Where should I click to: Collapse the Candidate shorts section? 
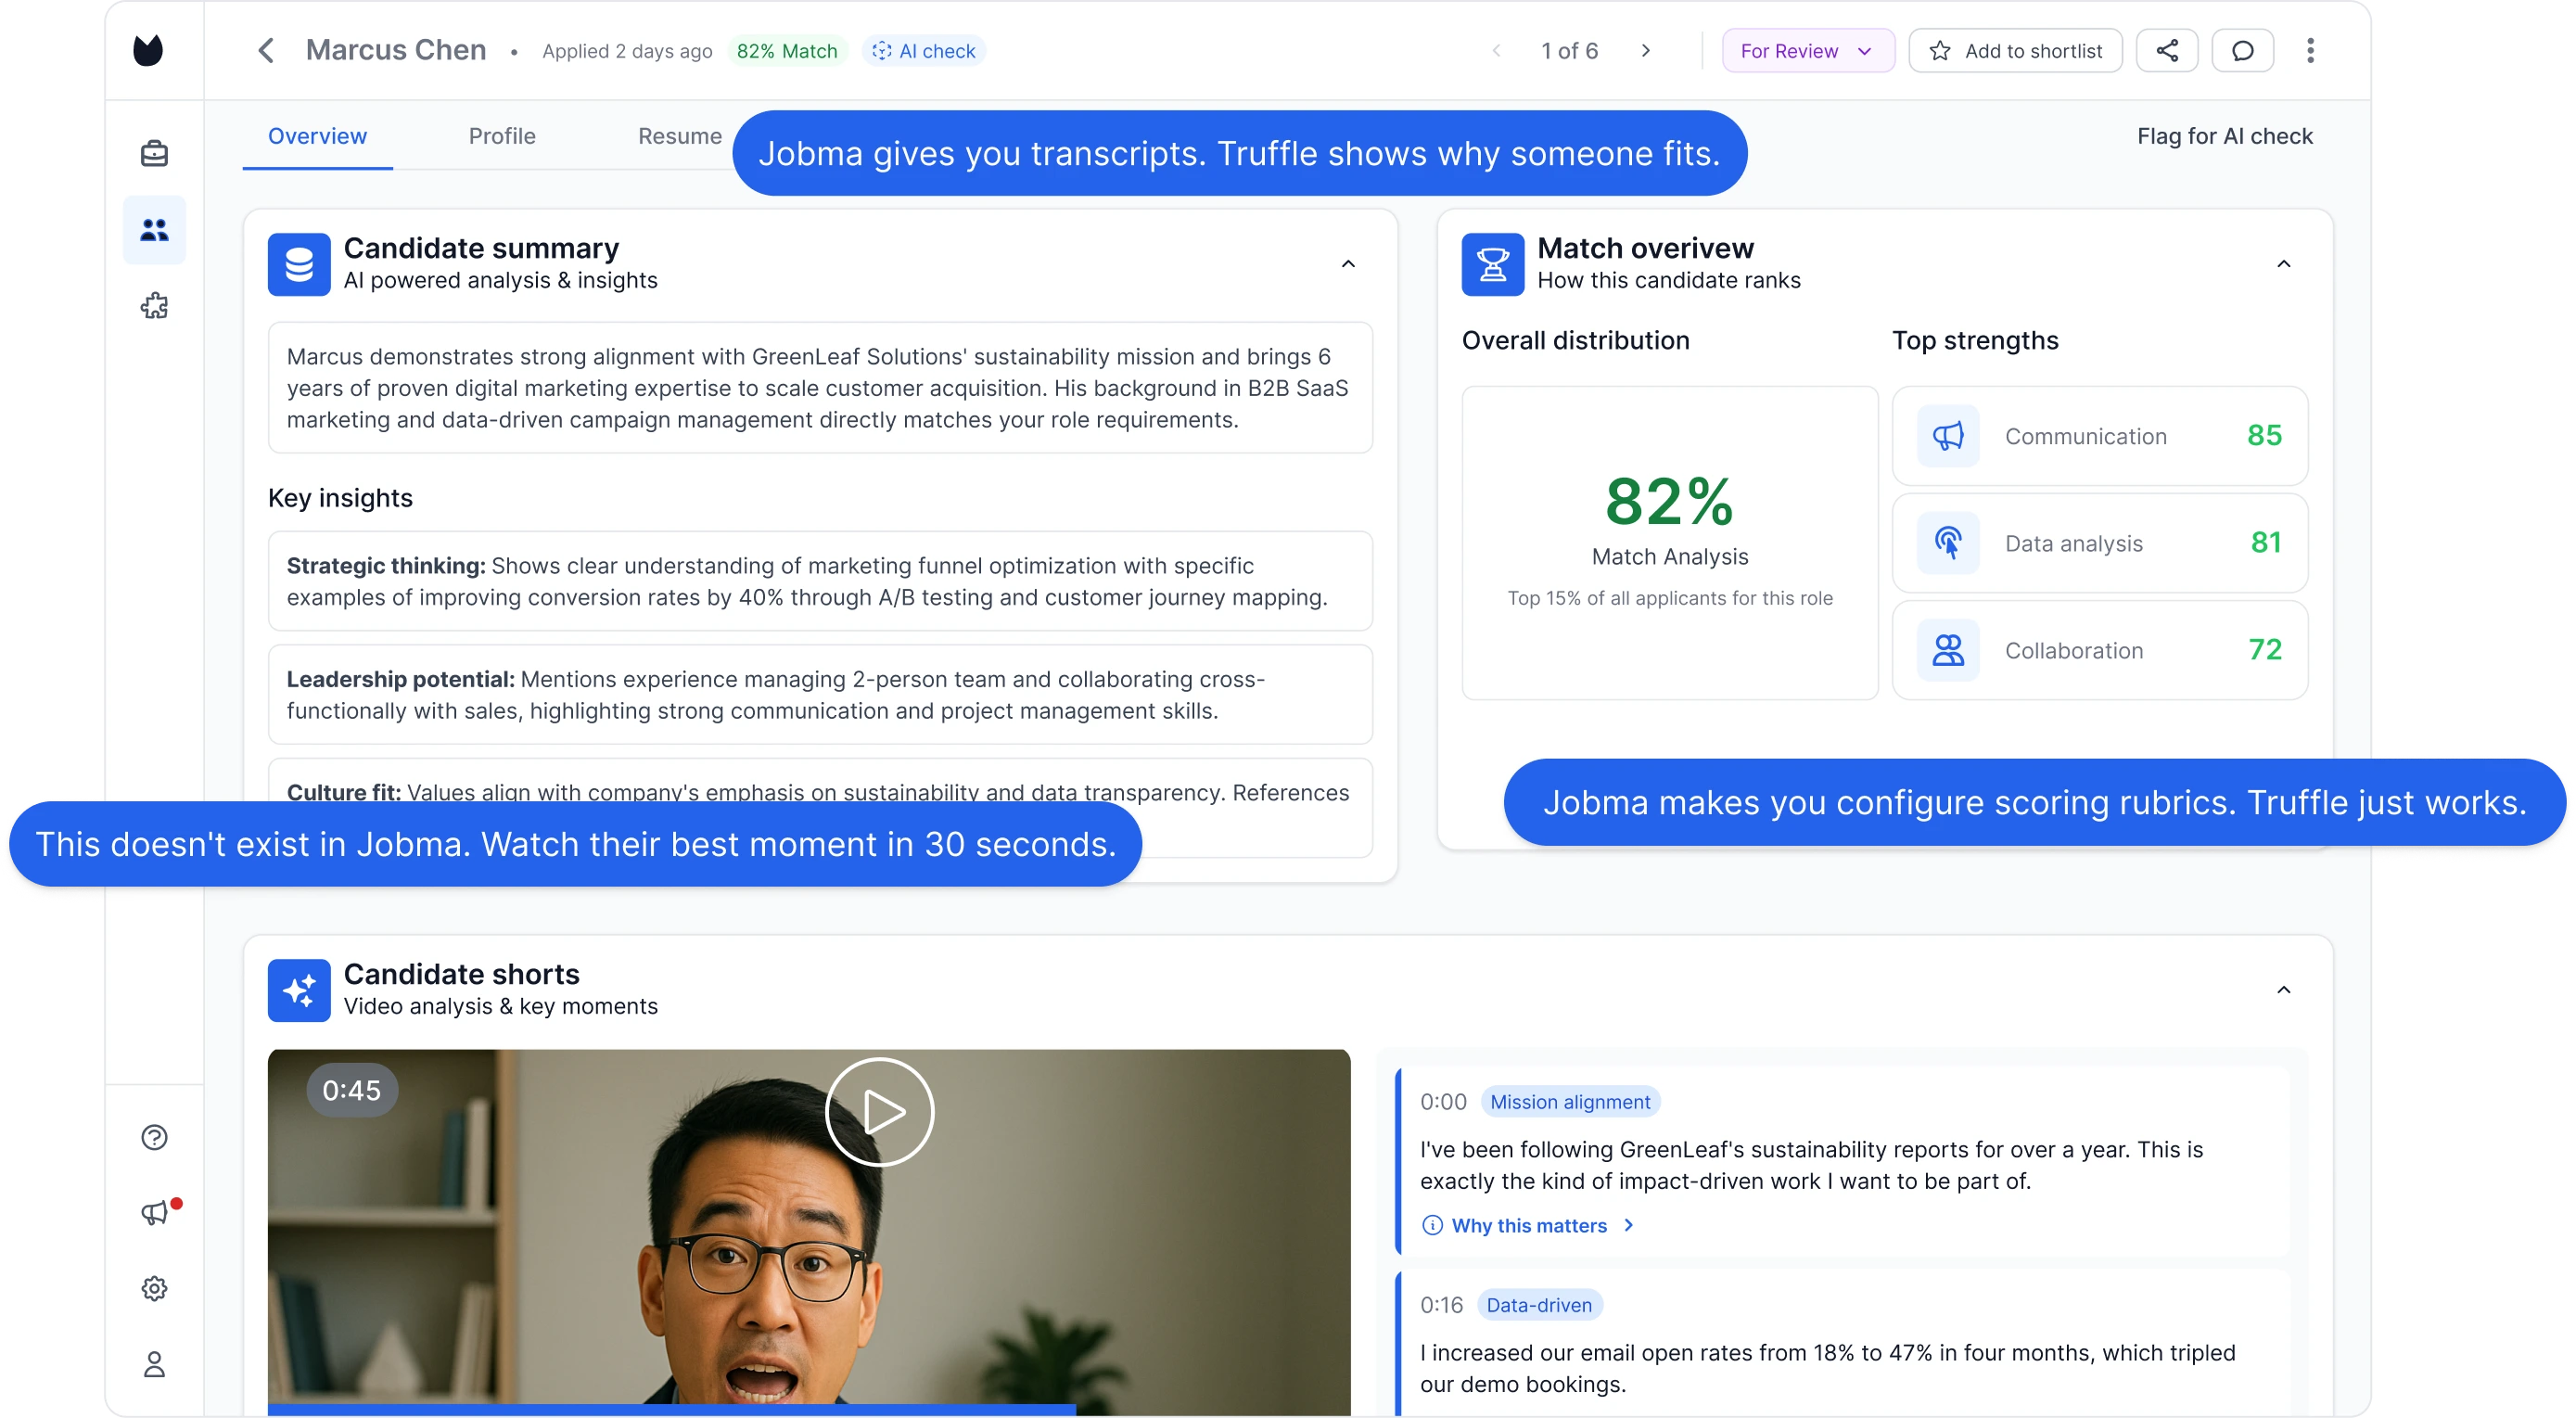(x=2283, y=990)
